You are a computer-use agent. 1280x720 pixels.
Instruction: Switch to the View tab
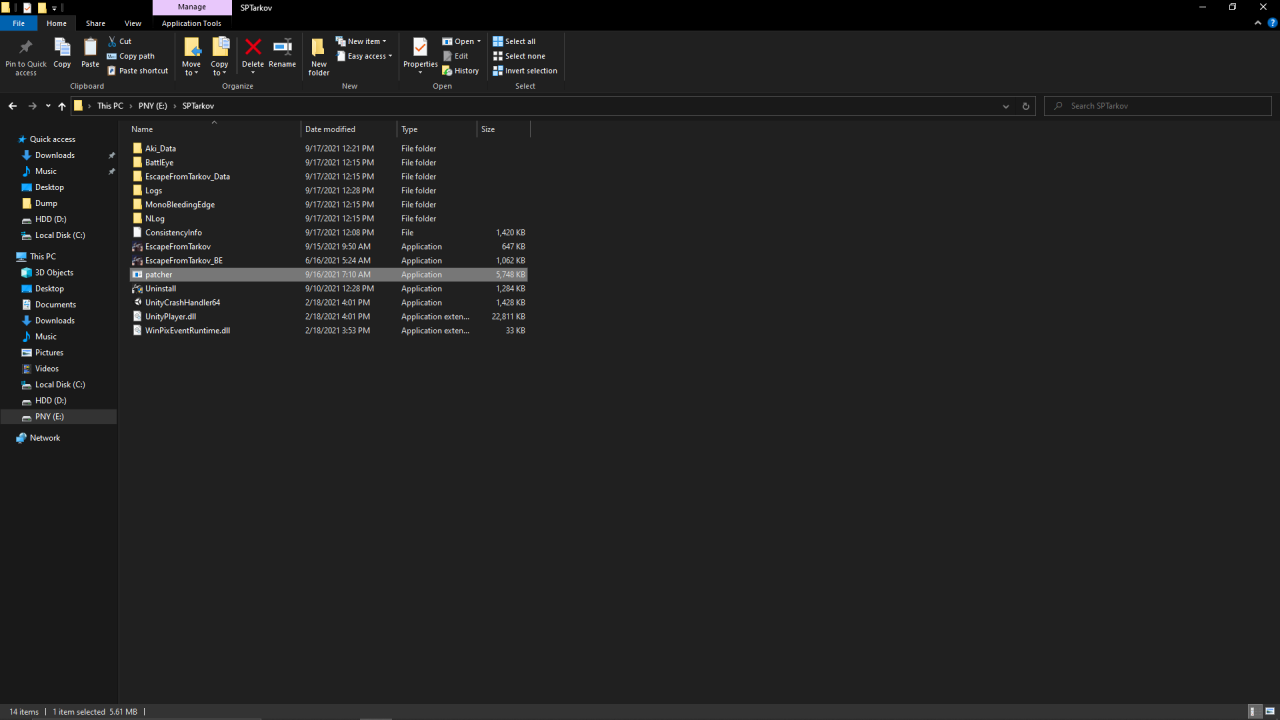133,23
